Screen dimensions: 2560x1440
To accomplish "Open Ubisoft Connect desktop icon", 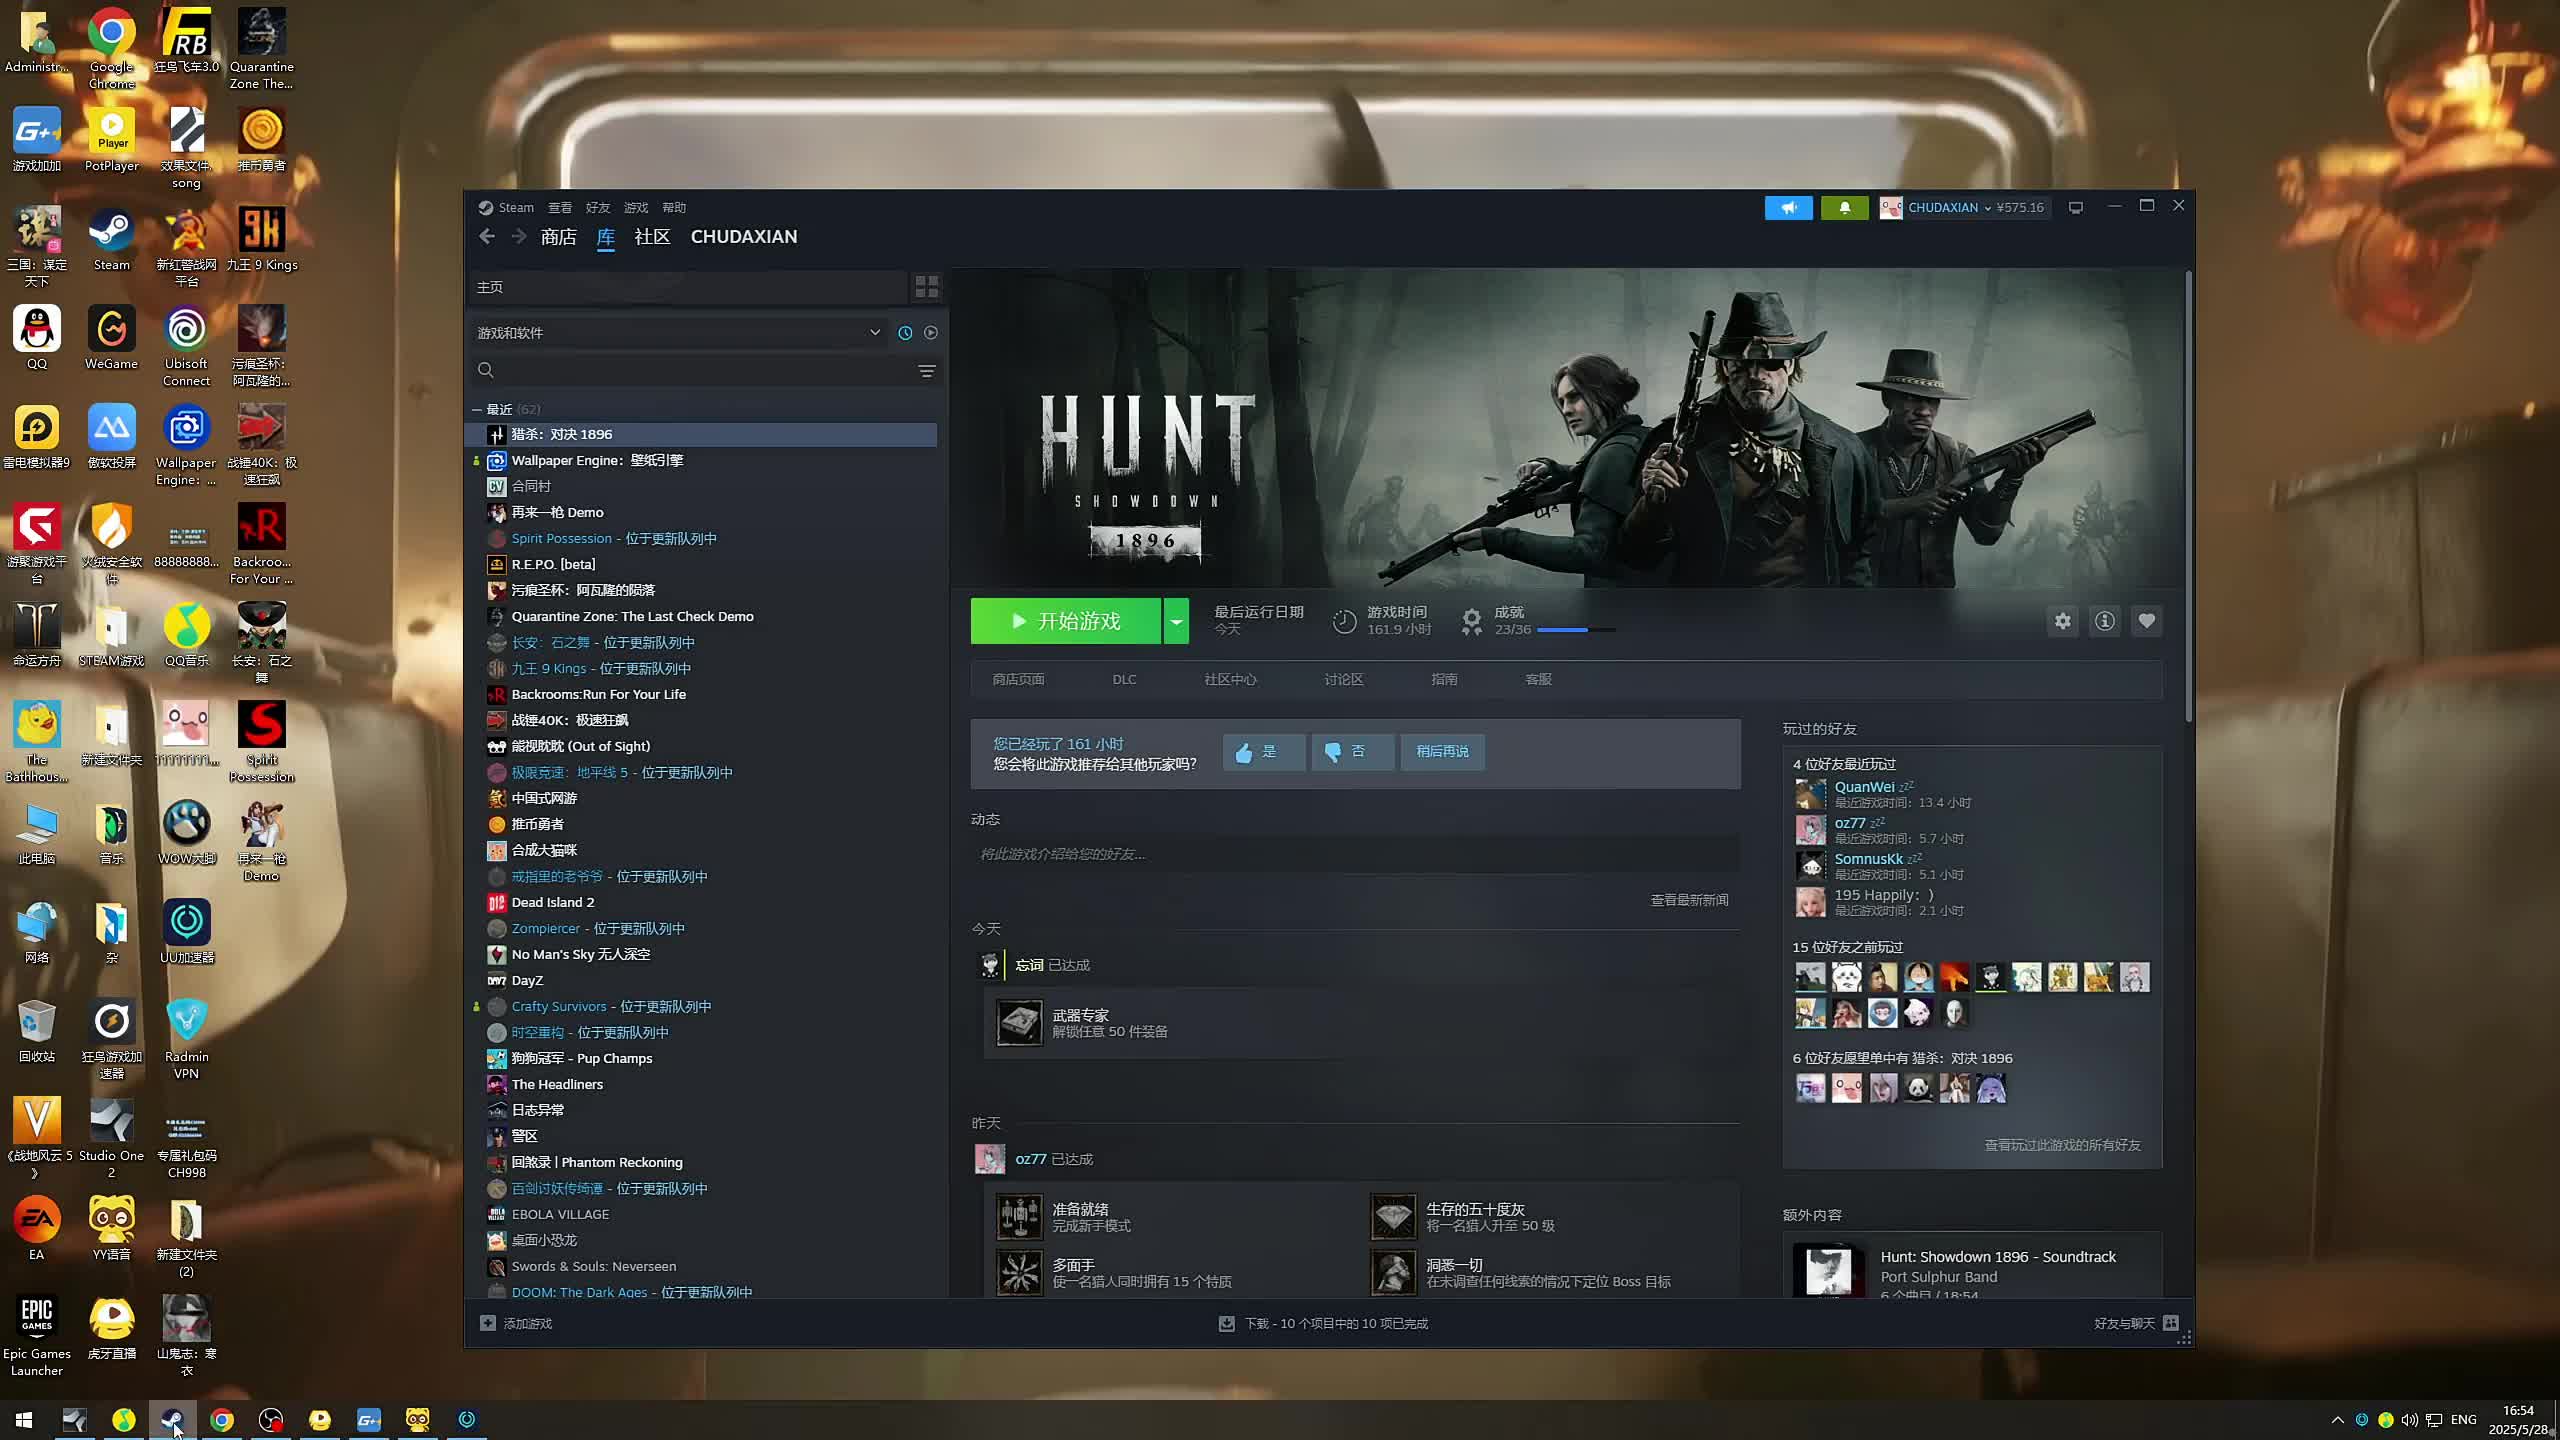I will tap(186, 346).
